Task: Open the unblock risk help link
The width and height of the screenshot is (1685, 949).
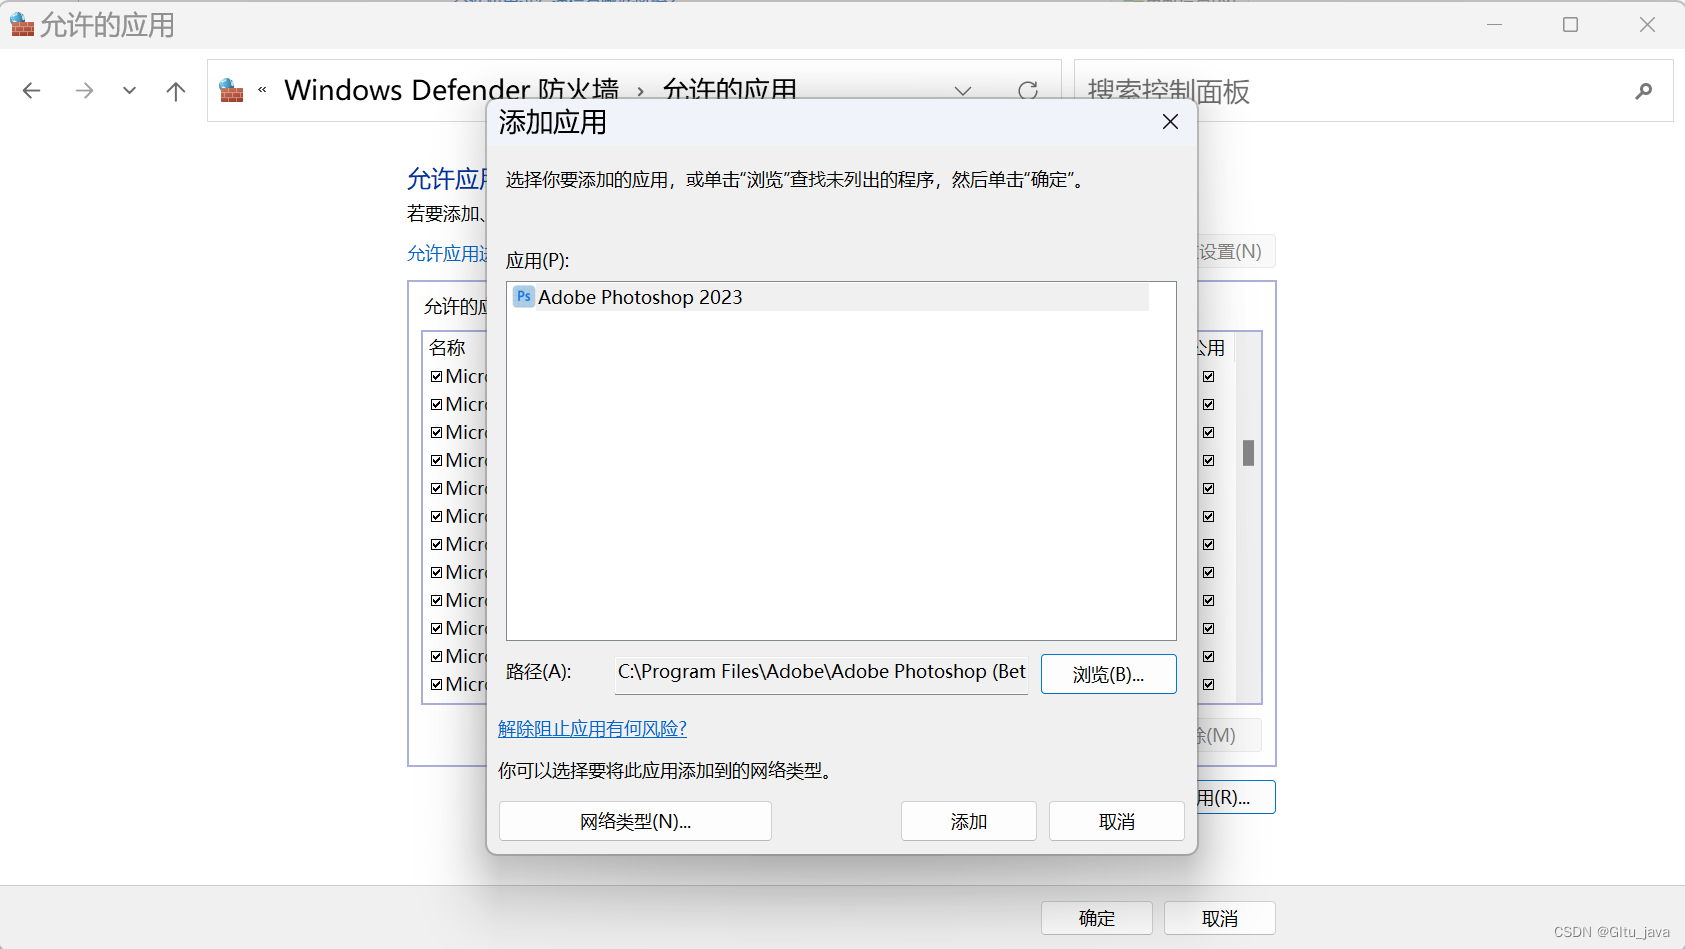Action: 592,729
